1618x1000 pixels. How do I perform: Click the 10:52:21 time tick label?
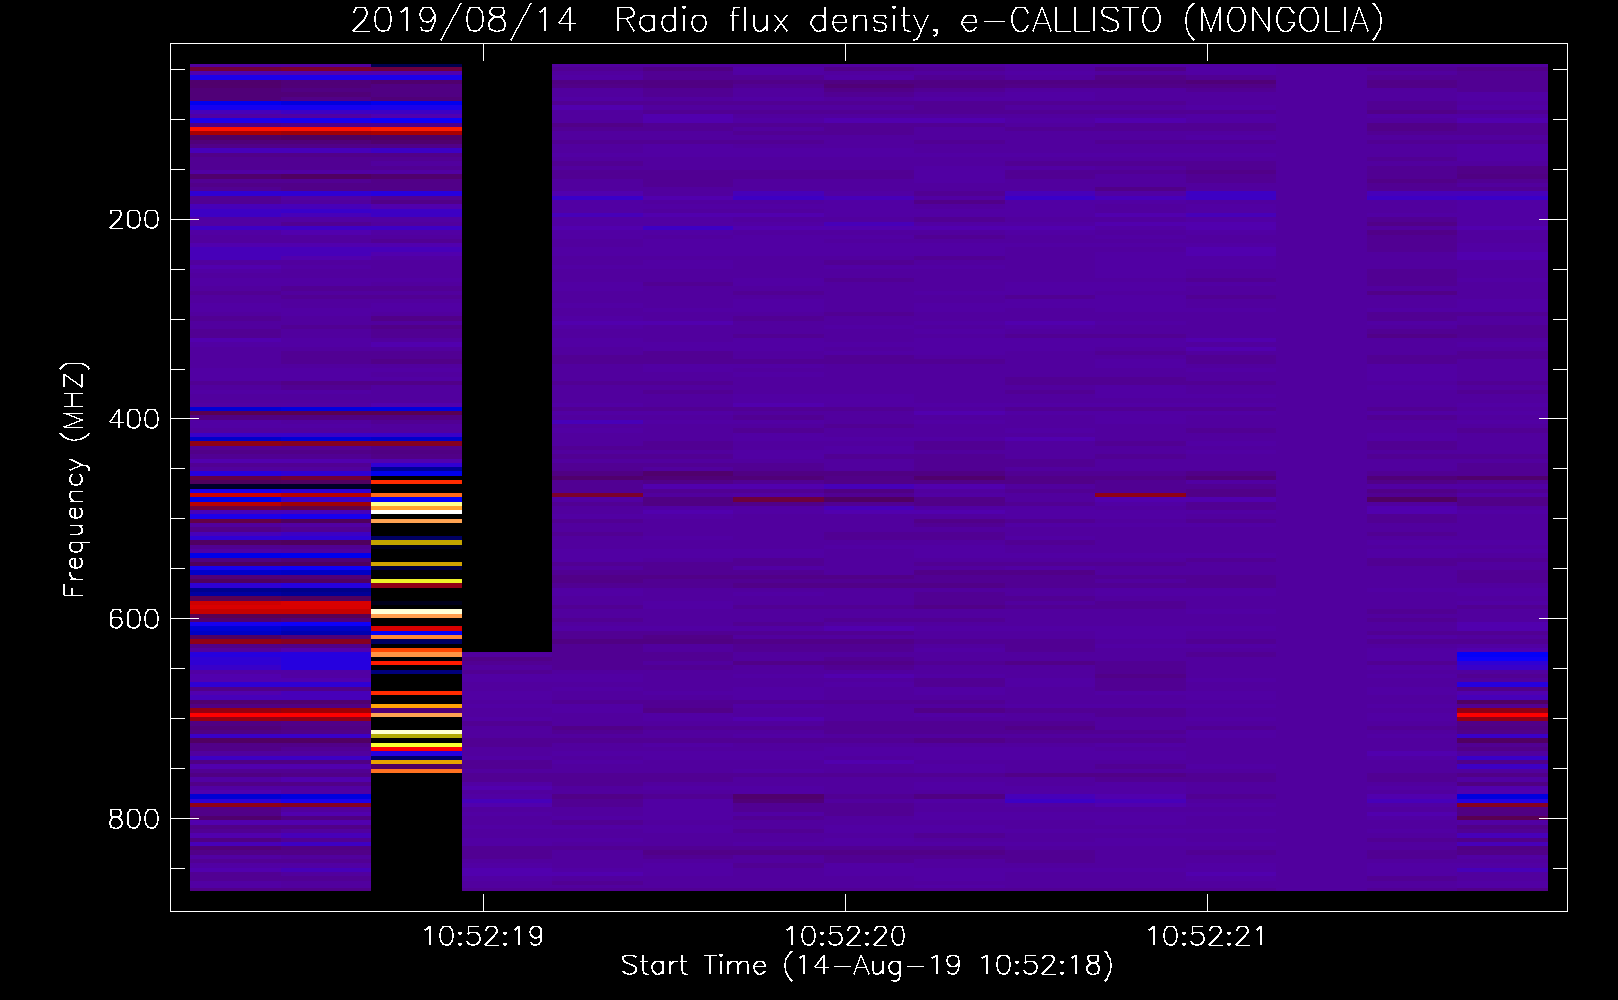[x=1207, y=936]
